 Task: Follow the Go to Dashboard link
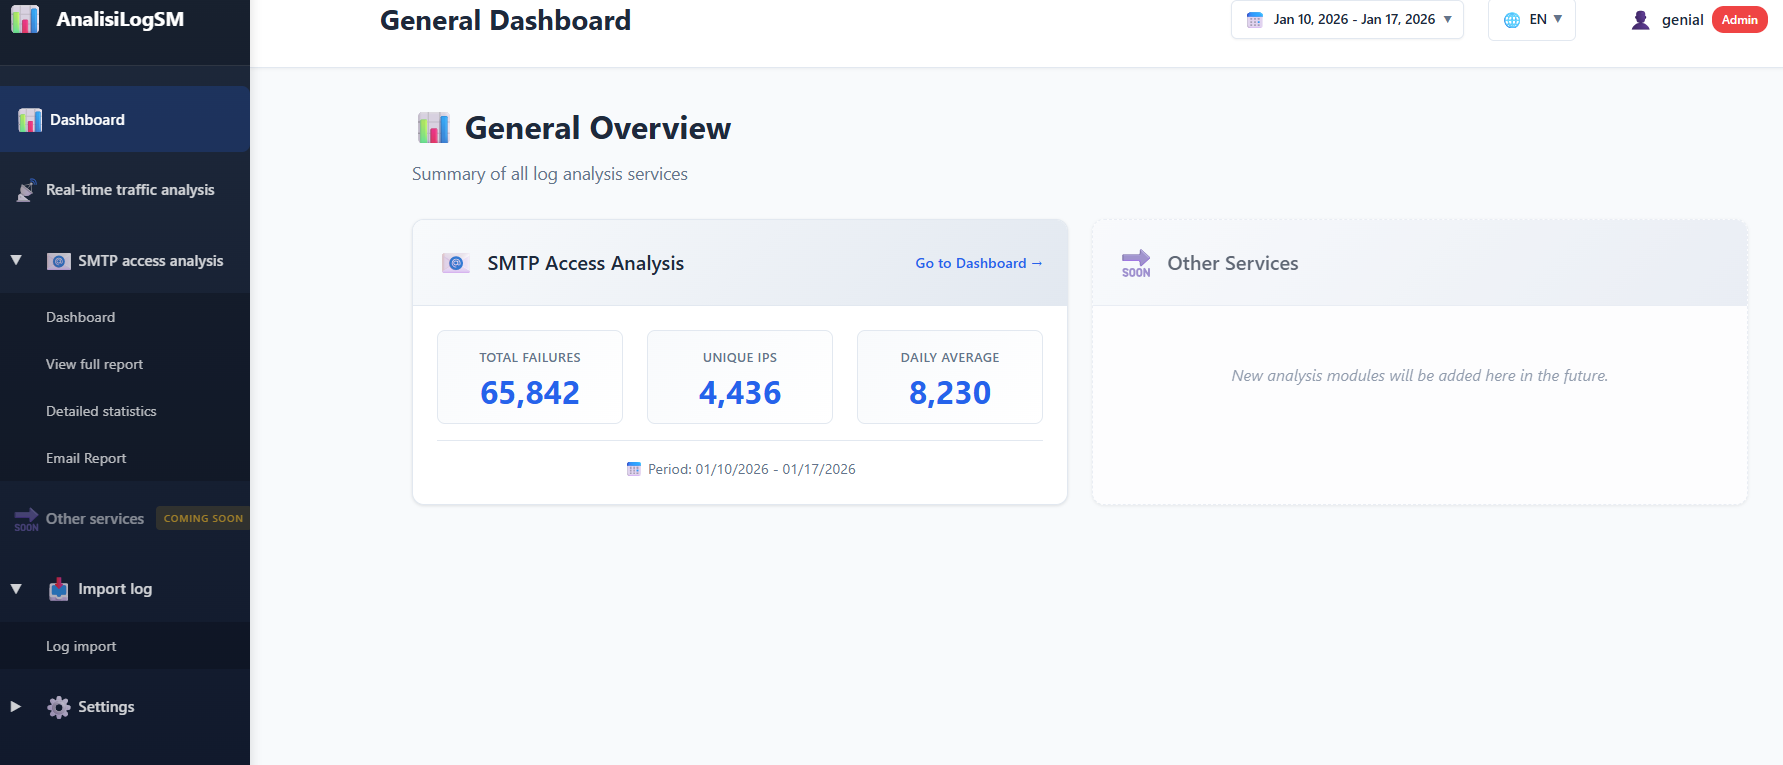978,263
